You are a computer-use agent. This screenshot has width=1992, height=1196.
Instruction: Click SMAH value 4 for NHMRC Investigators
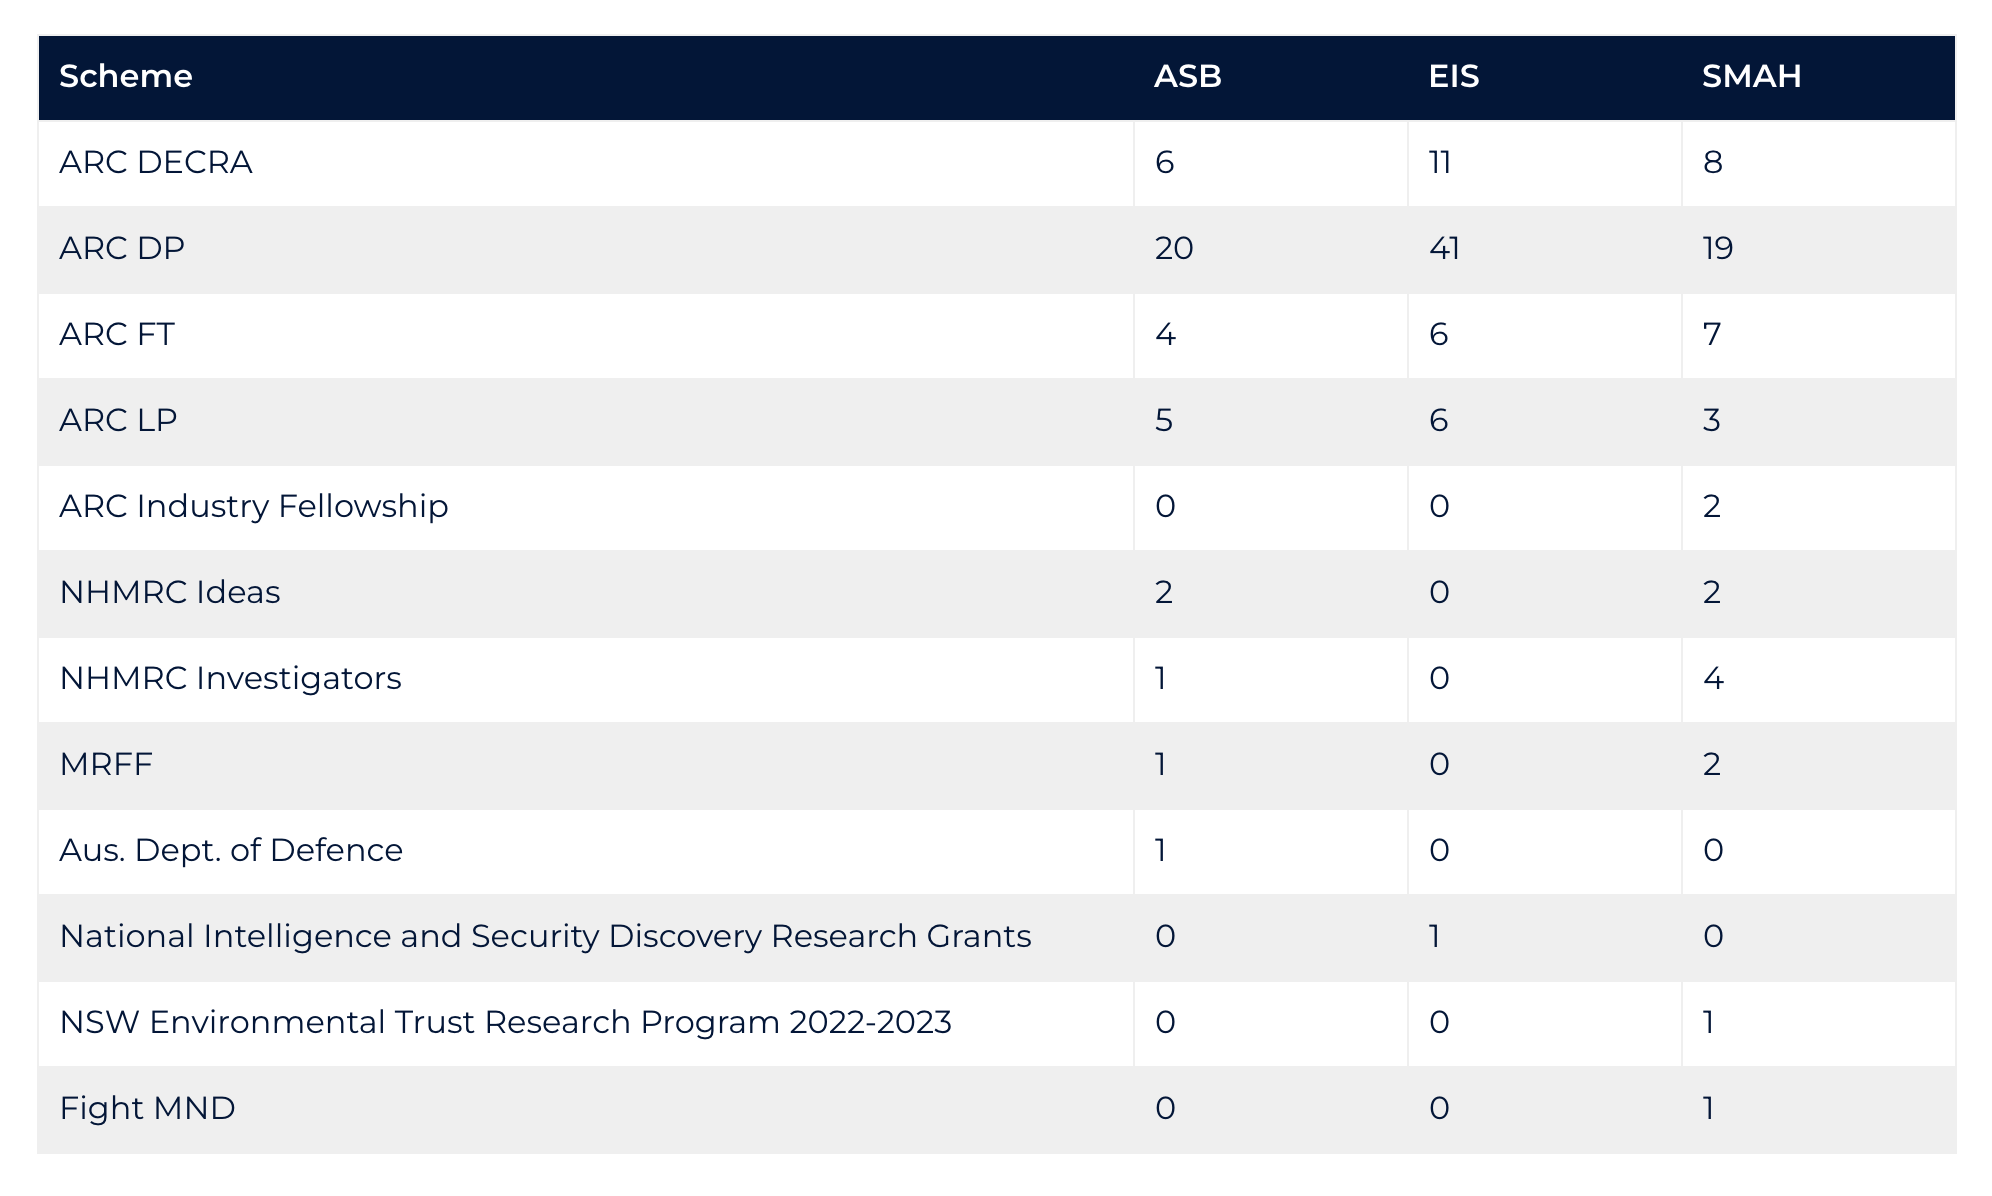(1713, 678)
